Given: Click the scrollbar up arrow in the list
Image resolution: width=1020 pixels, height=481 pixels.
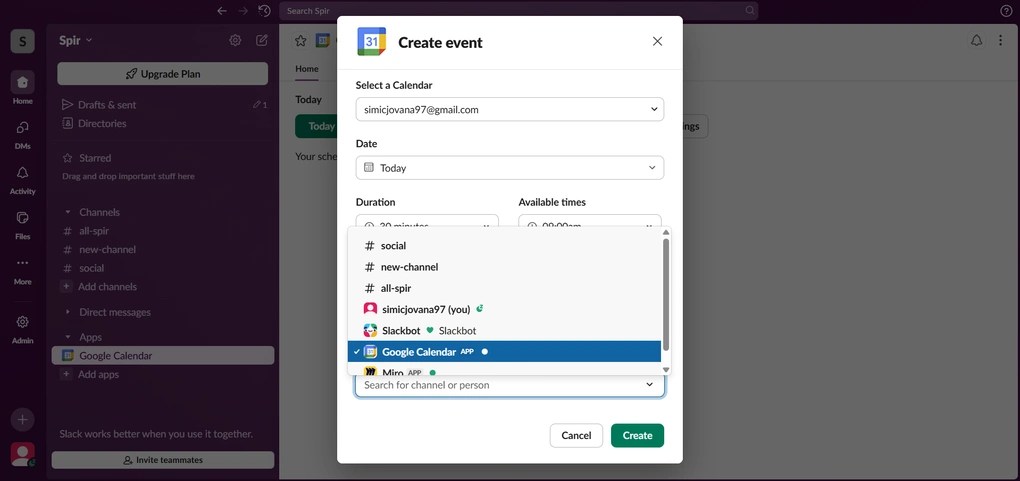Looking at the screenshot, I should tap(665, 232).
